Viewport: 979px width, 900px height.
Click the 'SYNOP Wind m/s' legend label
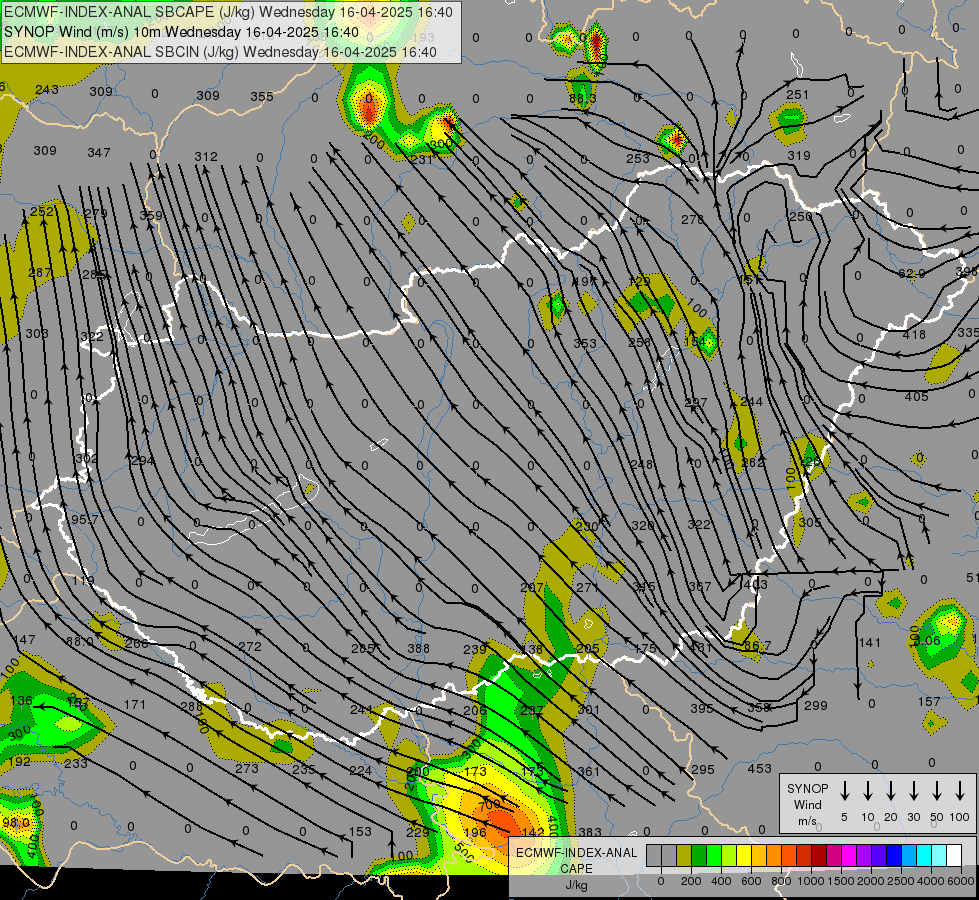pyautogui.click(x=807, y=804)
